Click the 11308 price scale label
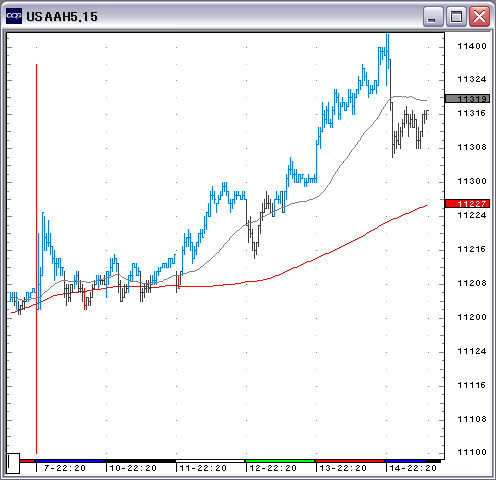Screen dimensions: 496x480 pos(472,147)
